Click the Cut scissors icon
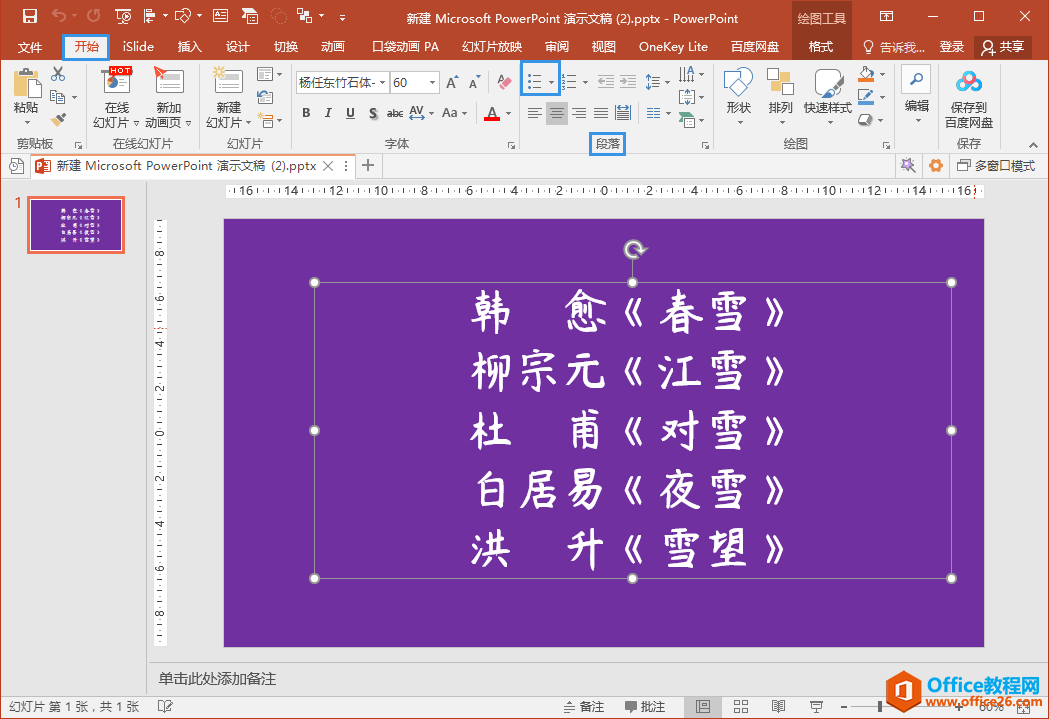 pyautogui.click(x=58, y=74)
